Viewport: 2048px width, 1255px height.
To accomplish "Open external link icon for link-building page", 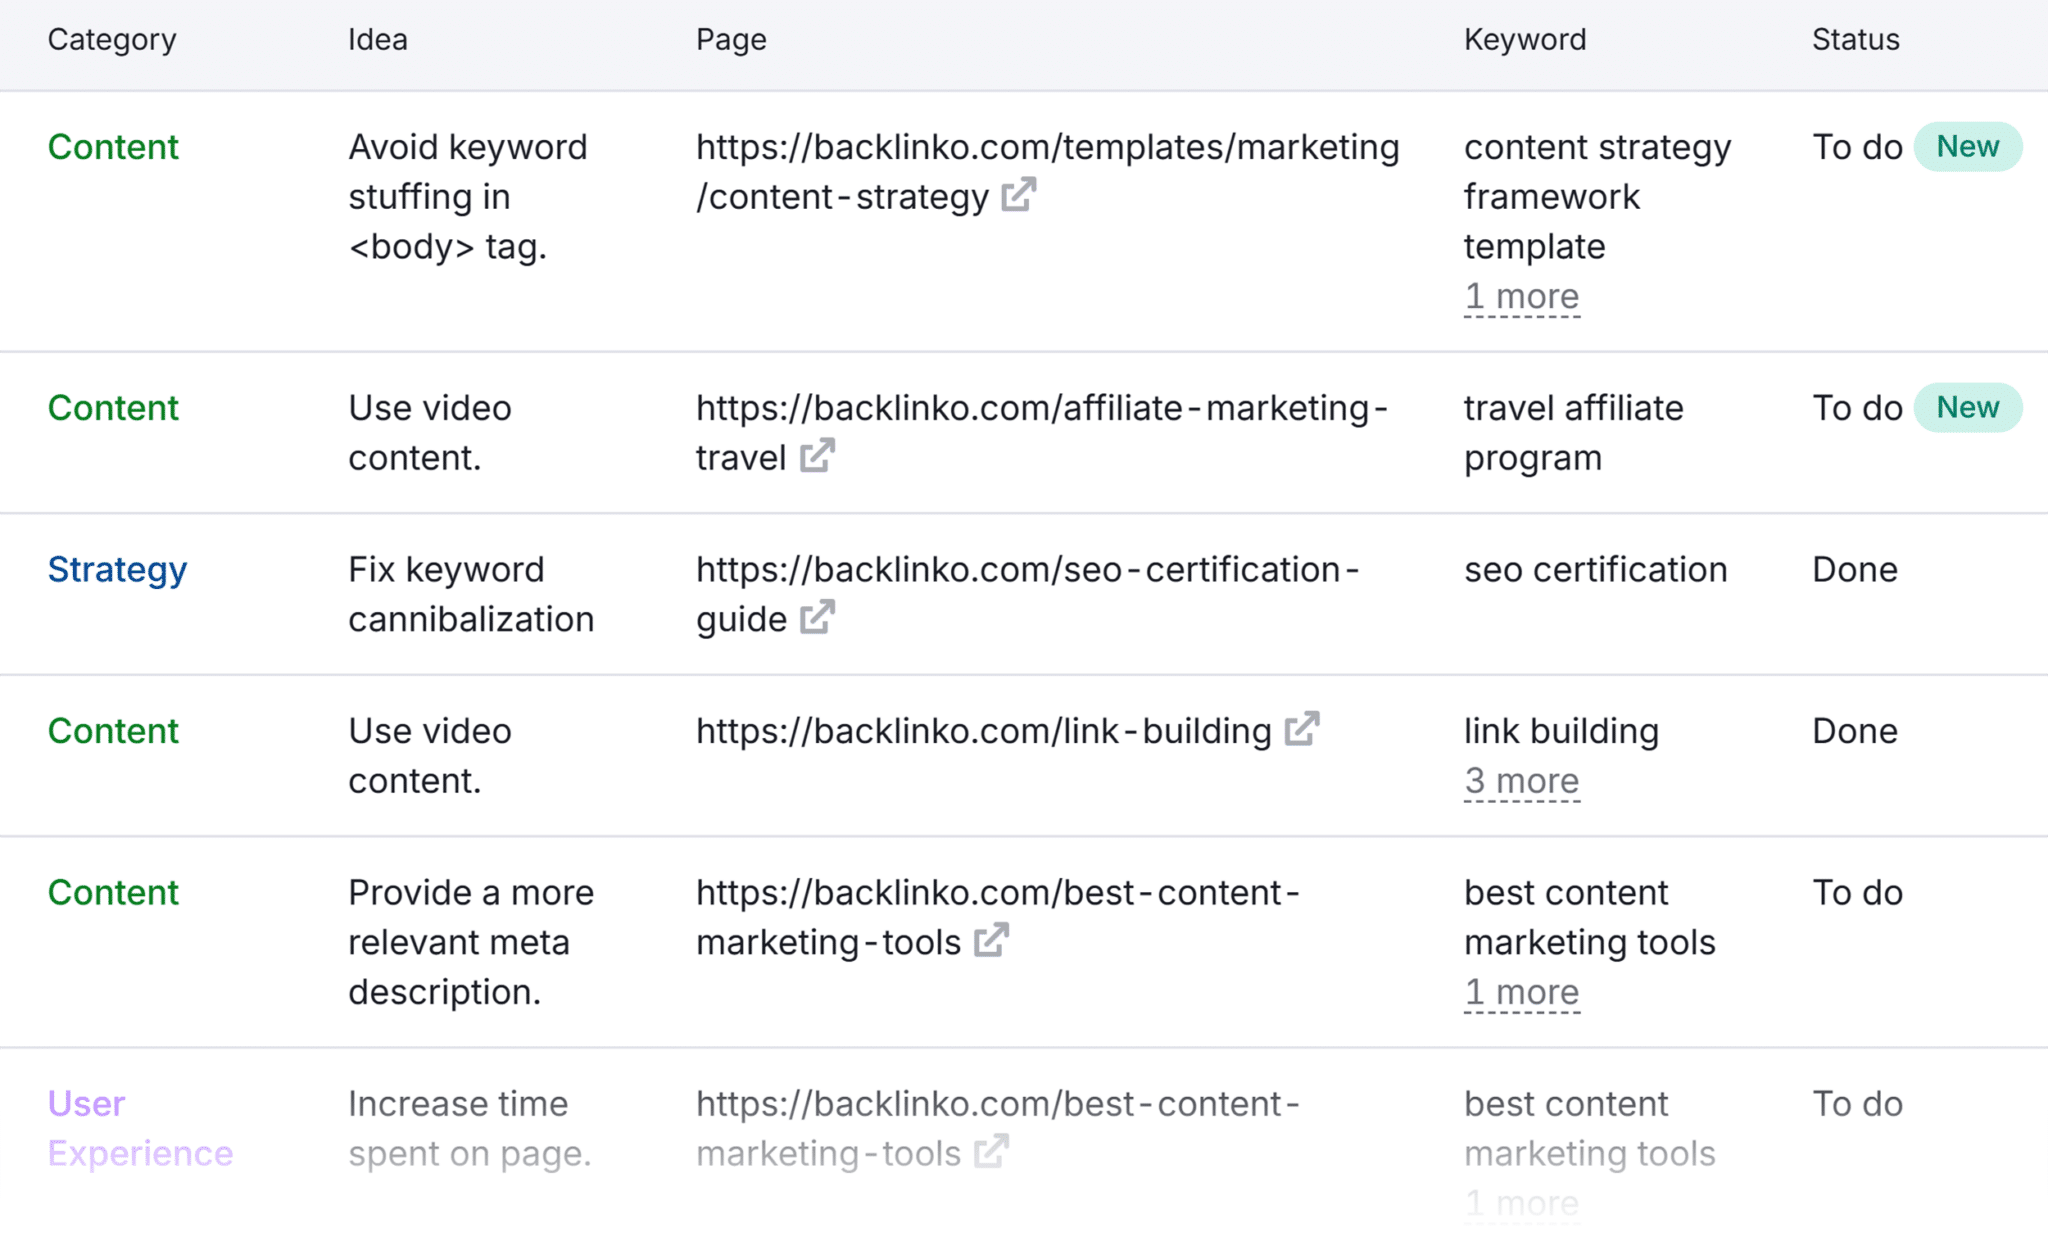I will tap(1302, 729).
